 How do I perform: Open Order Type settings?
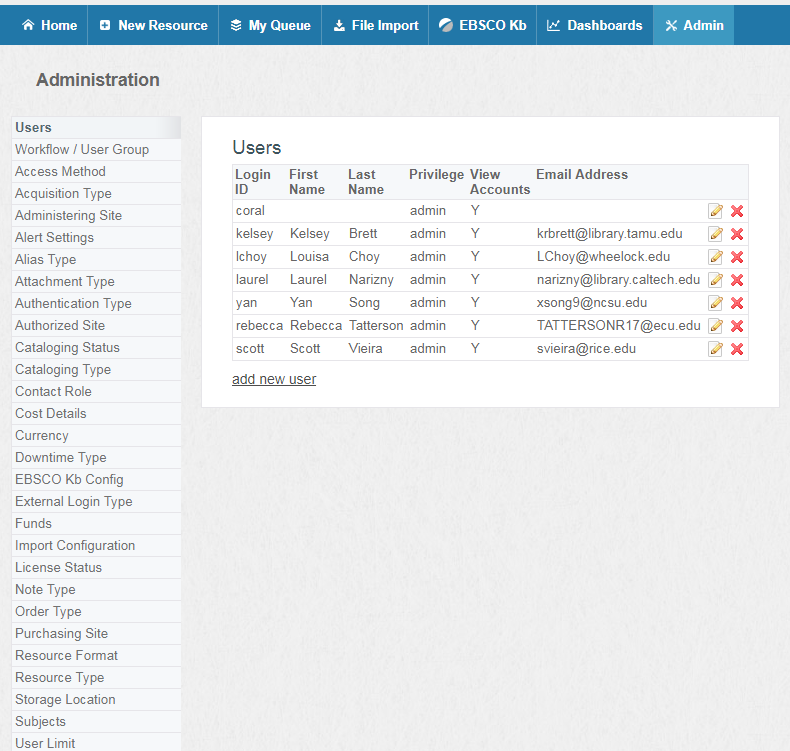[96, 611]
